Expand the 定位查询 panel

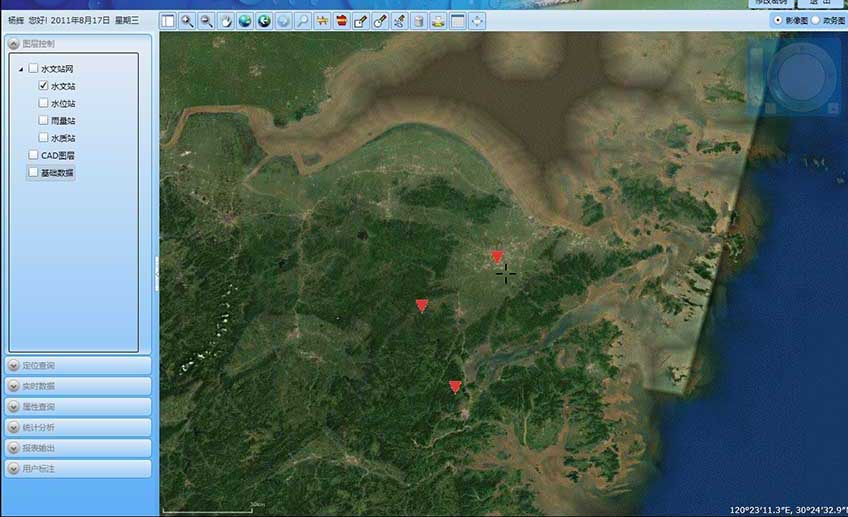(x=78, y=366)
